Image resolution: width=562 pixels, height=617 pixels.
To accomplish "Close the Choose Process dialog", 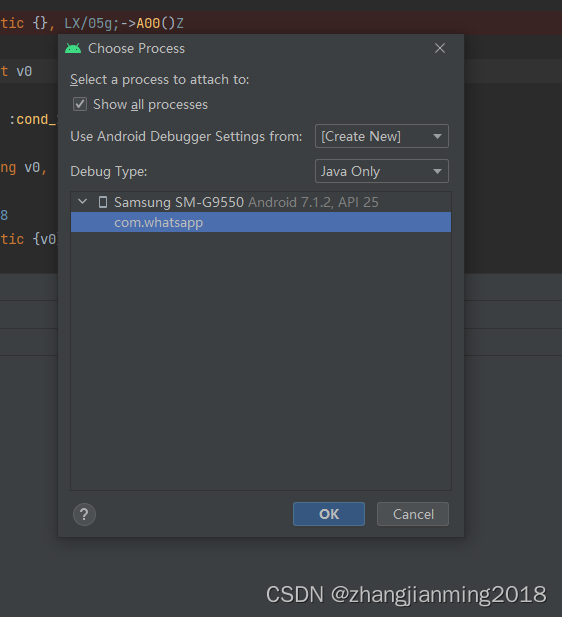I will tap(440, 48).
